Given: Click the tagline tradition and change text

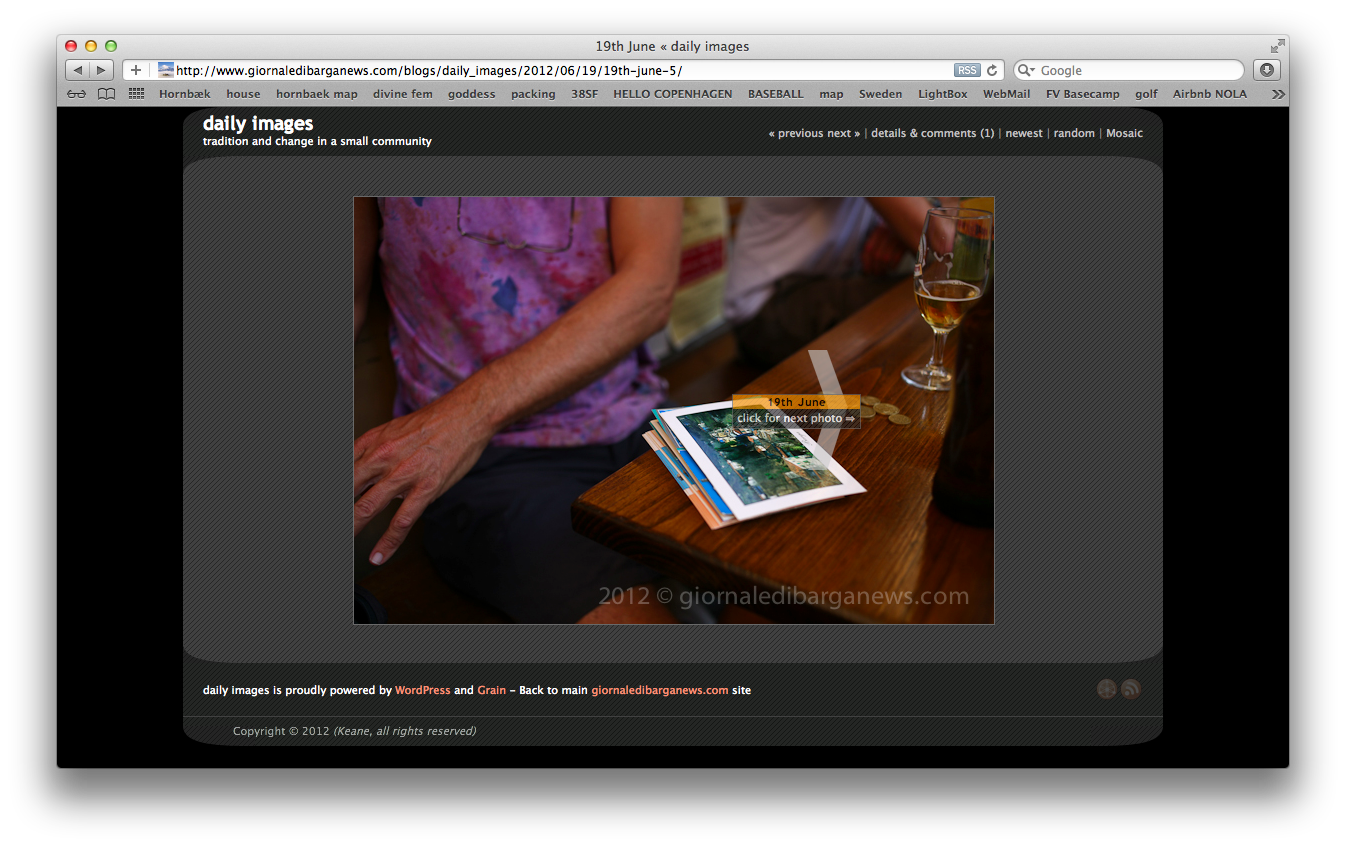Looking at the screenshot, I should click(x=317, y=141).
